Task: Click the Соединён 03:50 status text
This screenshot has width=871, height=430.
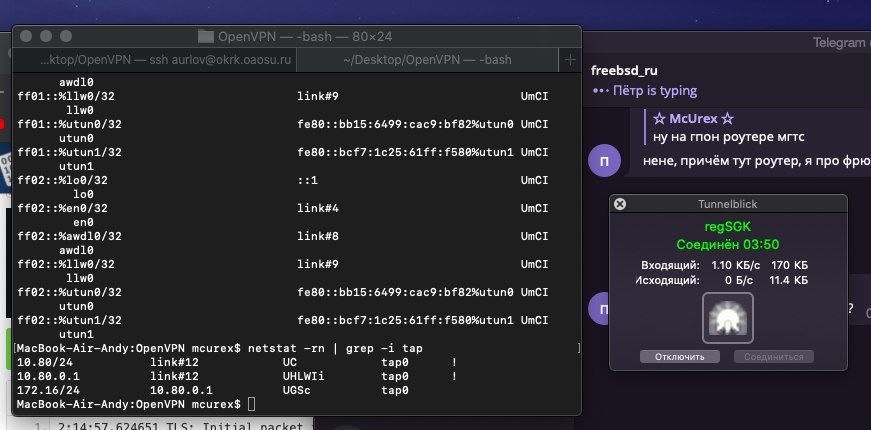Action: tap(728, 244)
